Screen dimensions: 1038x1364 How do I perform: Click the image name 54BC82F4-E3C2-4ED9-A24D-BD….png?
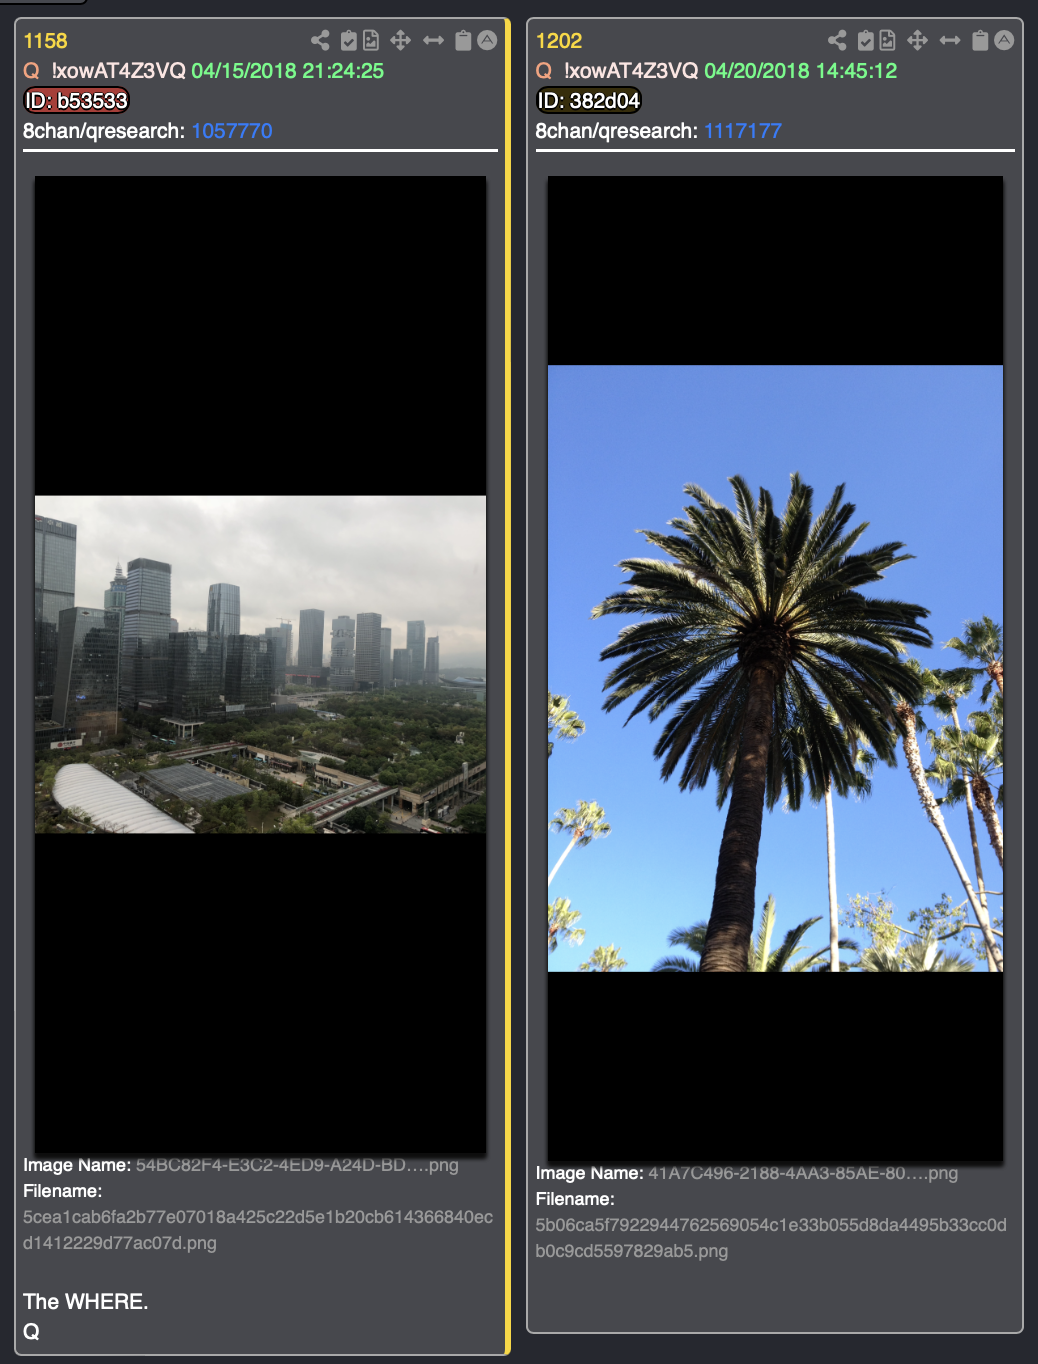[x=297, y=1165]
